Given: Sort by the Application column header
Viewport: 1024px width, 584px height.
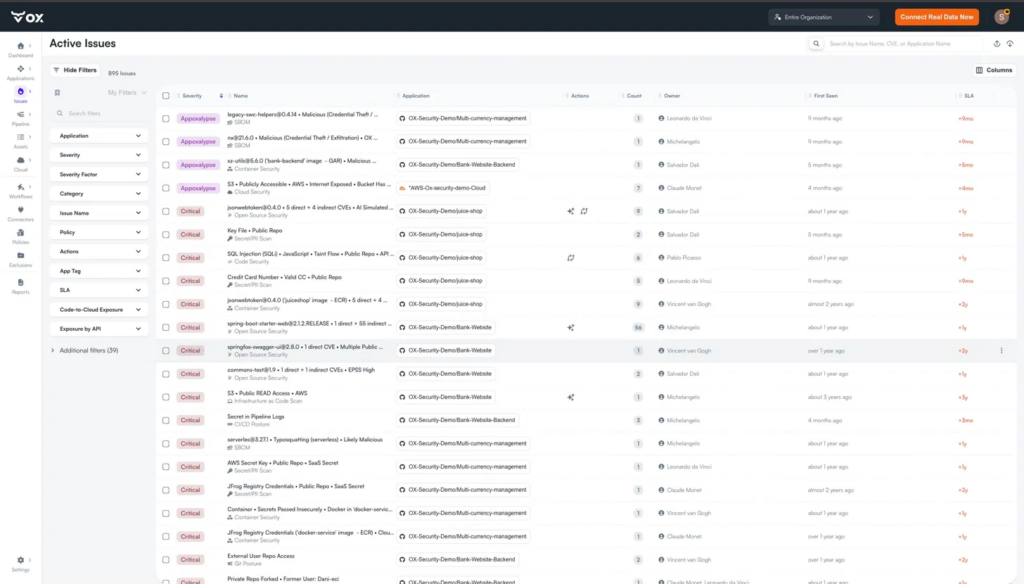Looking at the screenshot, I should 416,96.
